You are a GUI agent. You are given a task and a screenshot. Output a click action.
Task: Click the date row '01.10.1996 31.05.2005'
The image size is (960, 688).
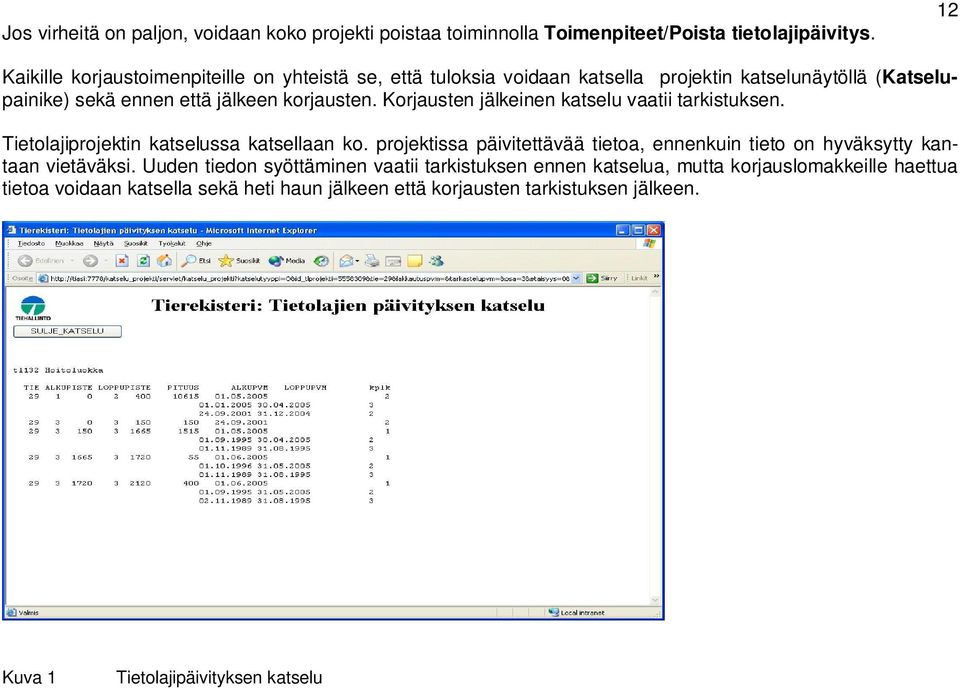pos(255,466)
